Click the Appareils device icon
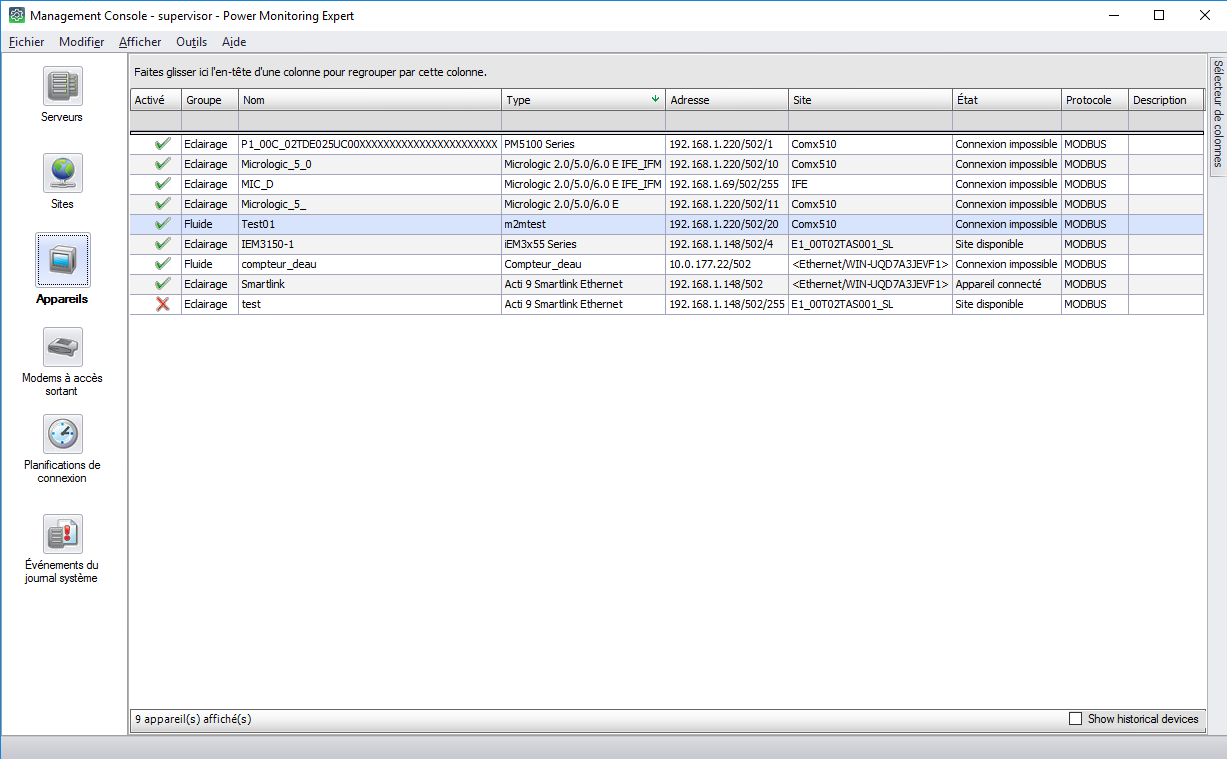The width and height of the screenshot is (1227, 759). (63, 260)
